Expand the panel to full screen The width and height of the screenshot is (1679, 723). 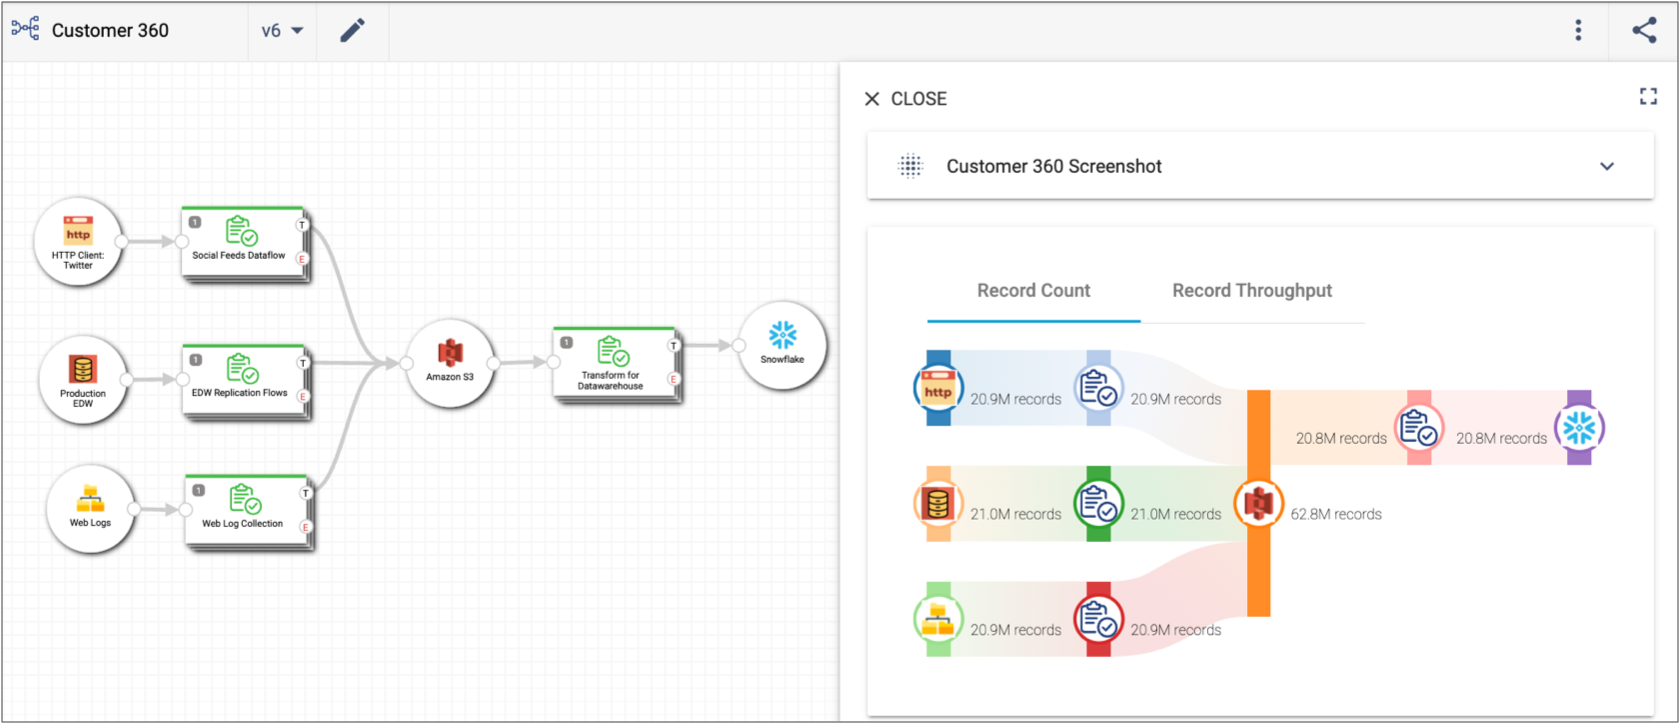[x=1648, y=96]
